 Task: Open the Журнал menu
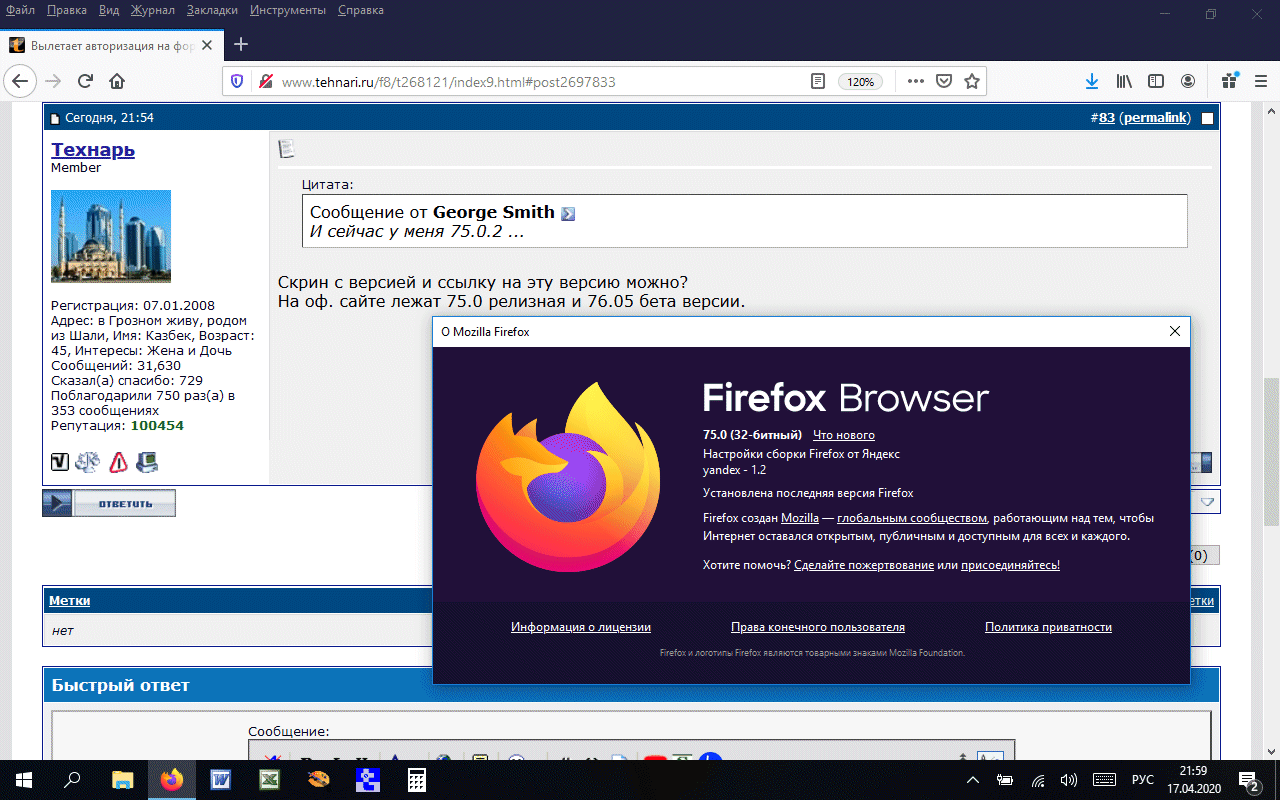[152, 10]
